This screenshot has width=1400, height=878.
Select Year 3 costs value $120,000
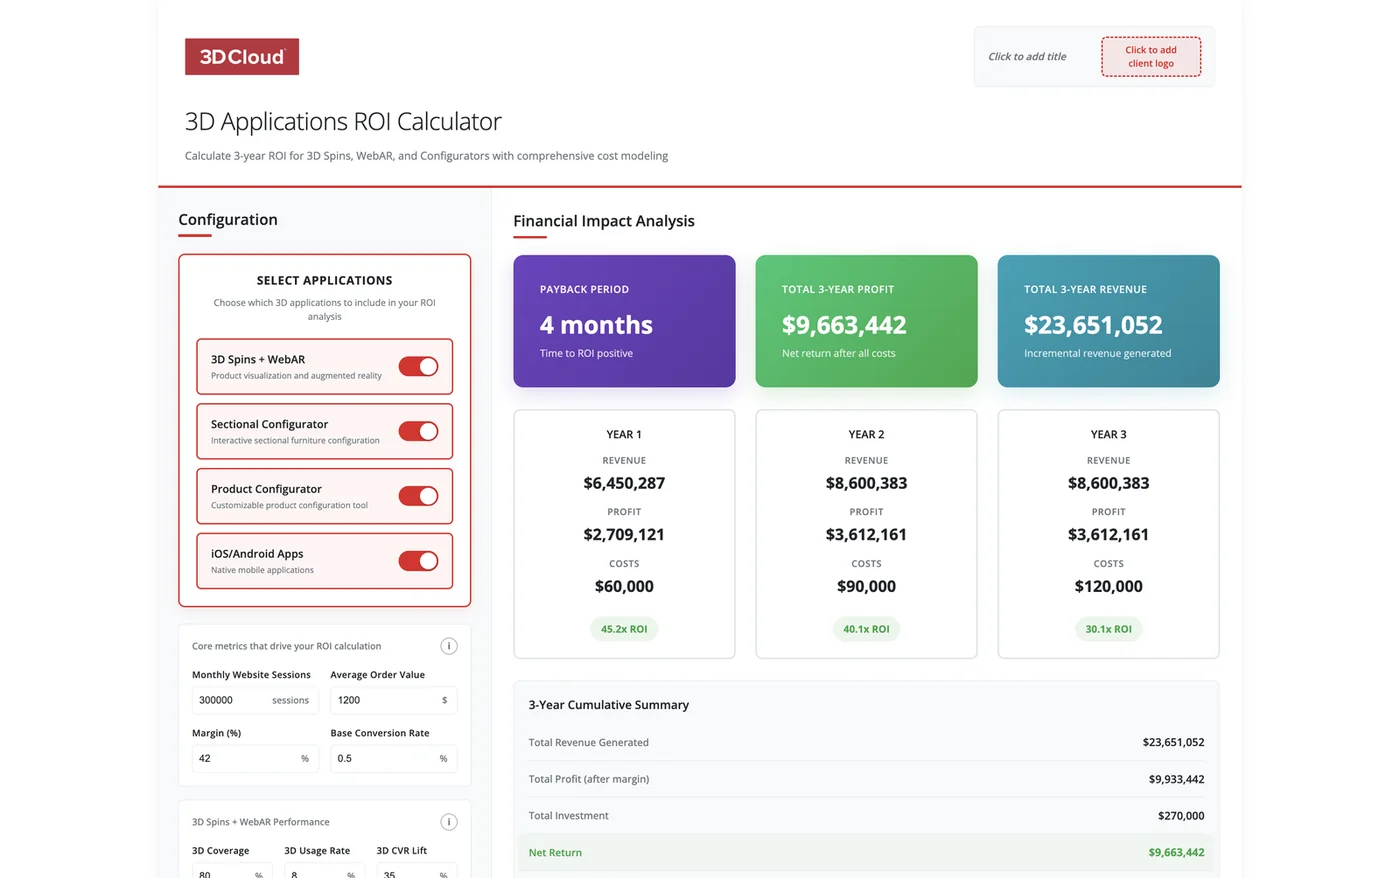click(1108, 587)
